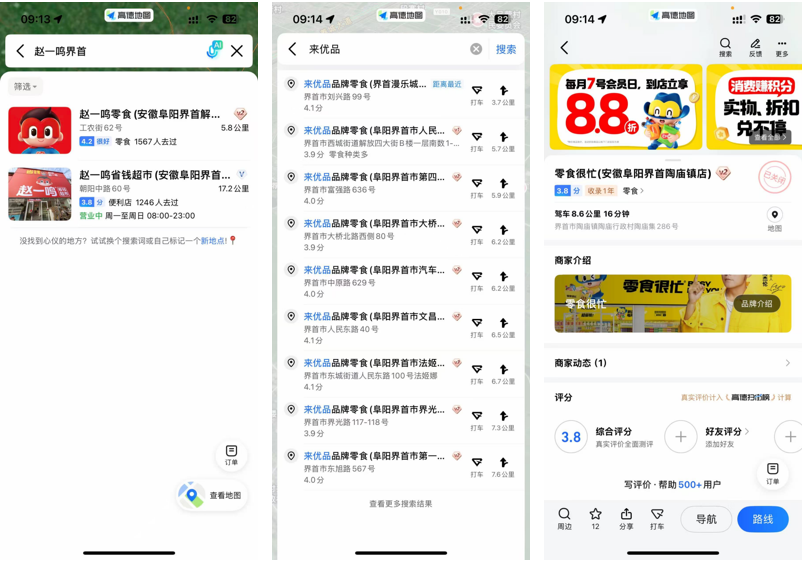The image size is (809, 561).
Task: Tap route arrow showing 5.9公里
Action: (x=503, y=188)
